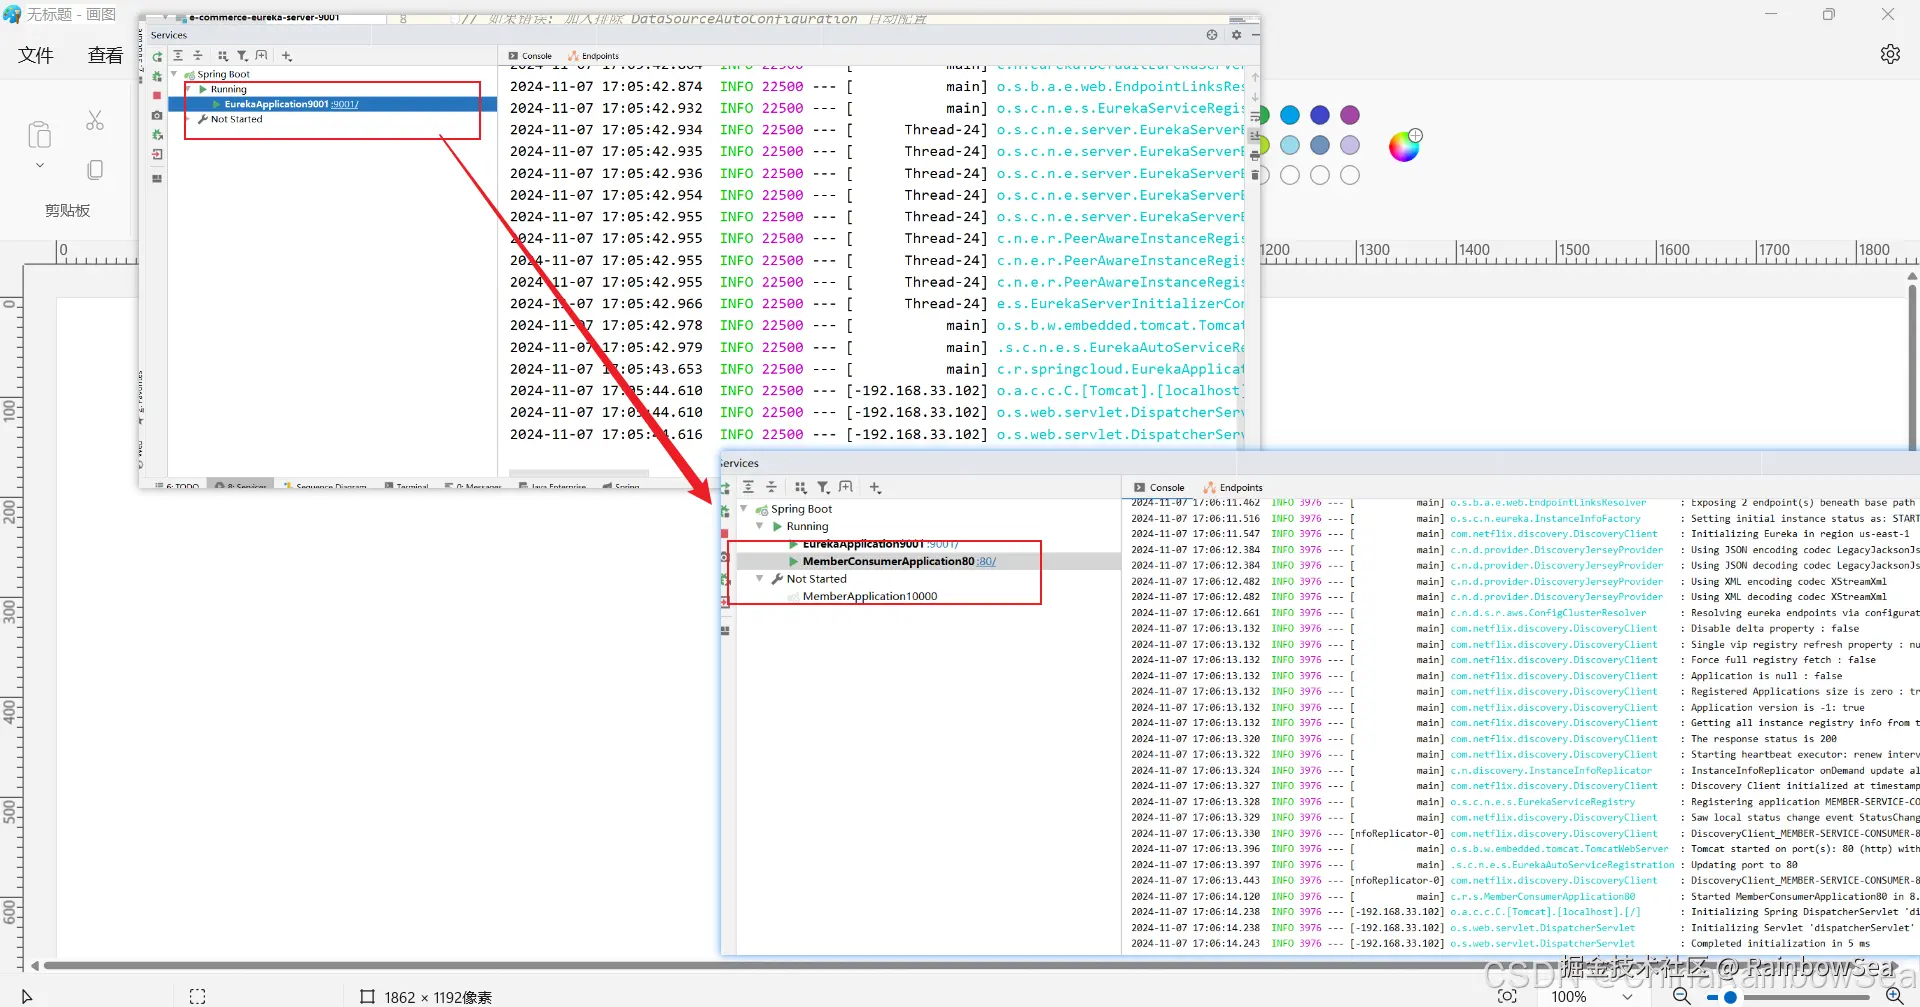1920x1007 pixels.
Task: Open the 文件 menu in Paint
Action: click(x=36, y=55)
